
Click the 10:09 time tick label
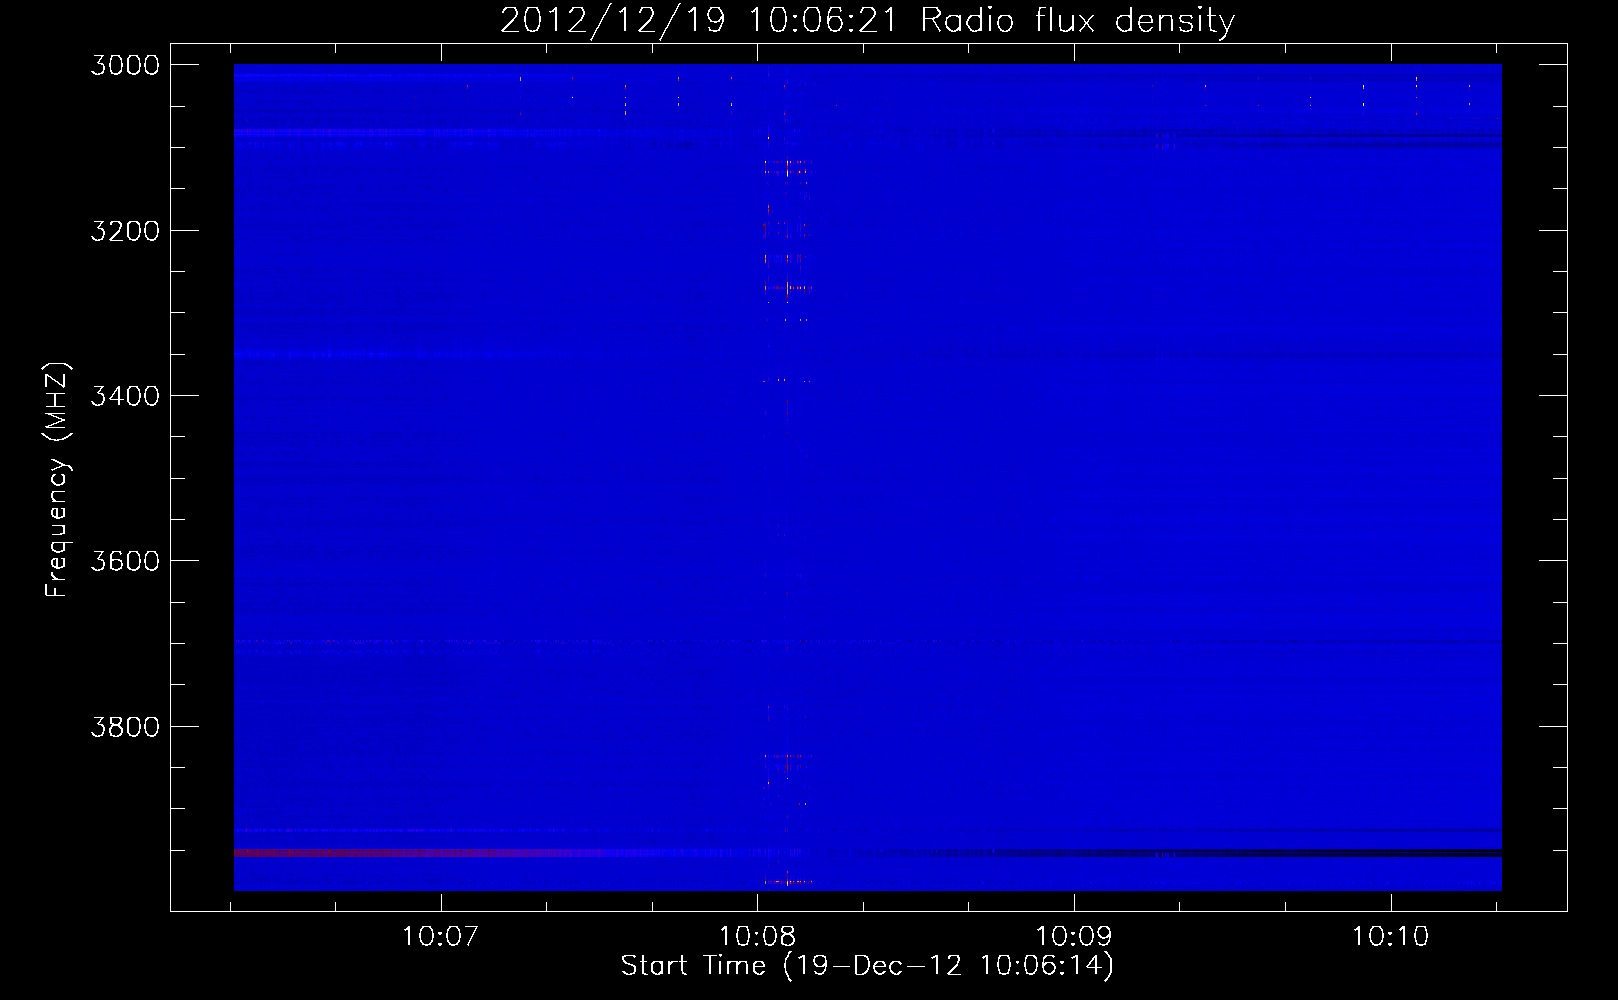pos(1073,937)
